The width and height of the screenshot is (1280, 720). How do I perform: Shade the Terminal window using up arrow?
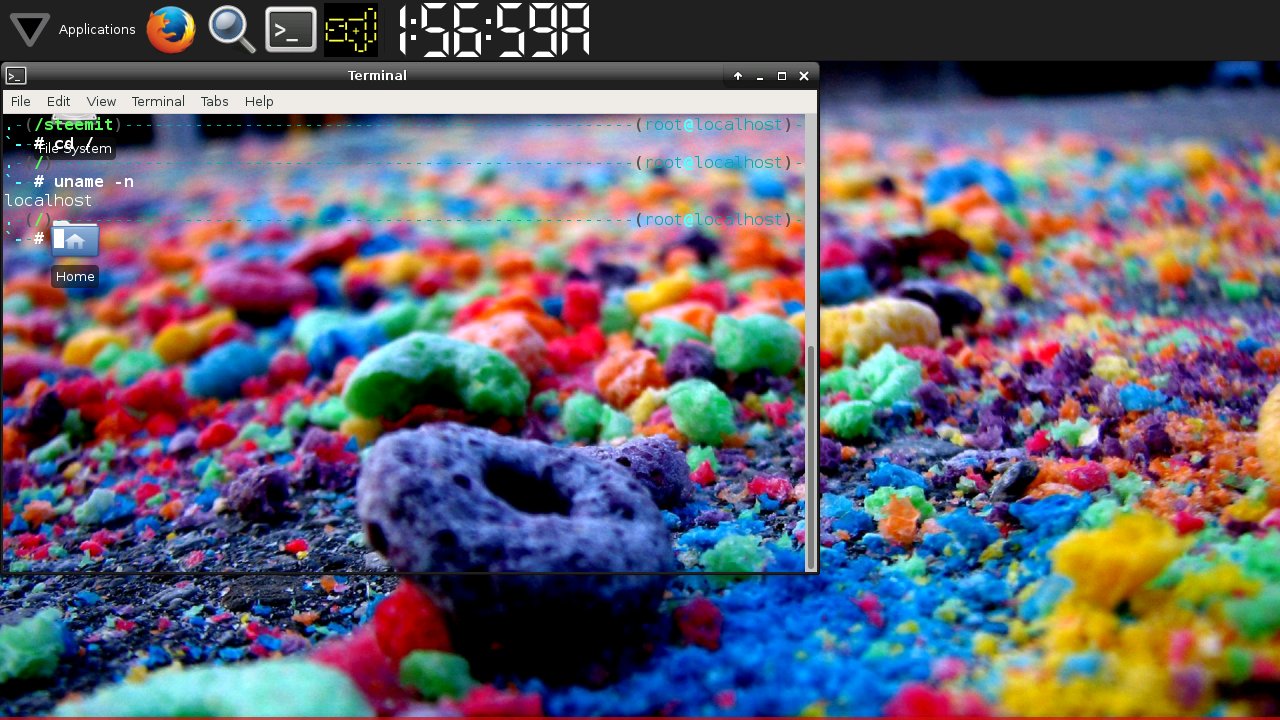738,76
